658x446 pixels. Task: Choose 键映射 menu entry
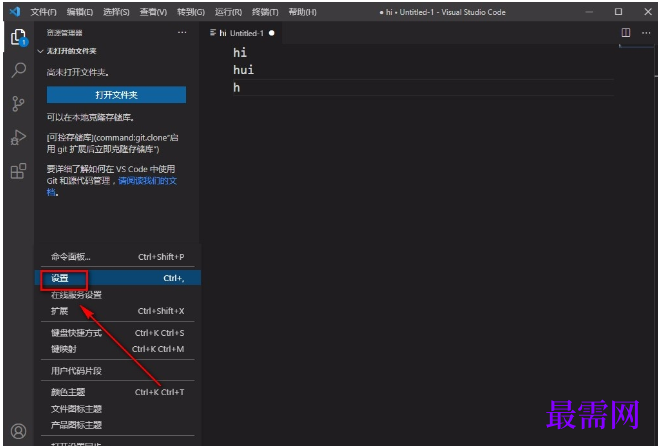pos(118,349)
